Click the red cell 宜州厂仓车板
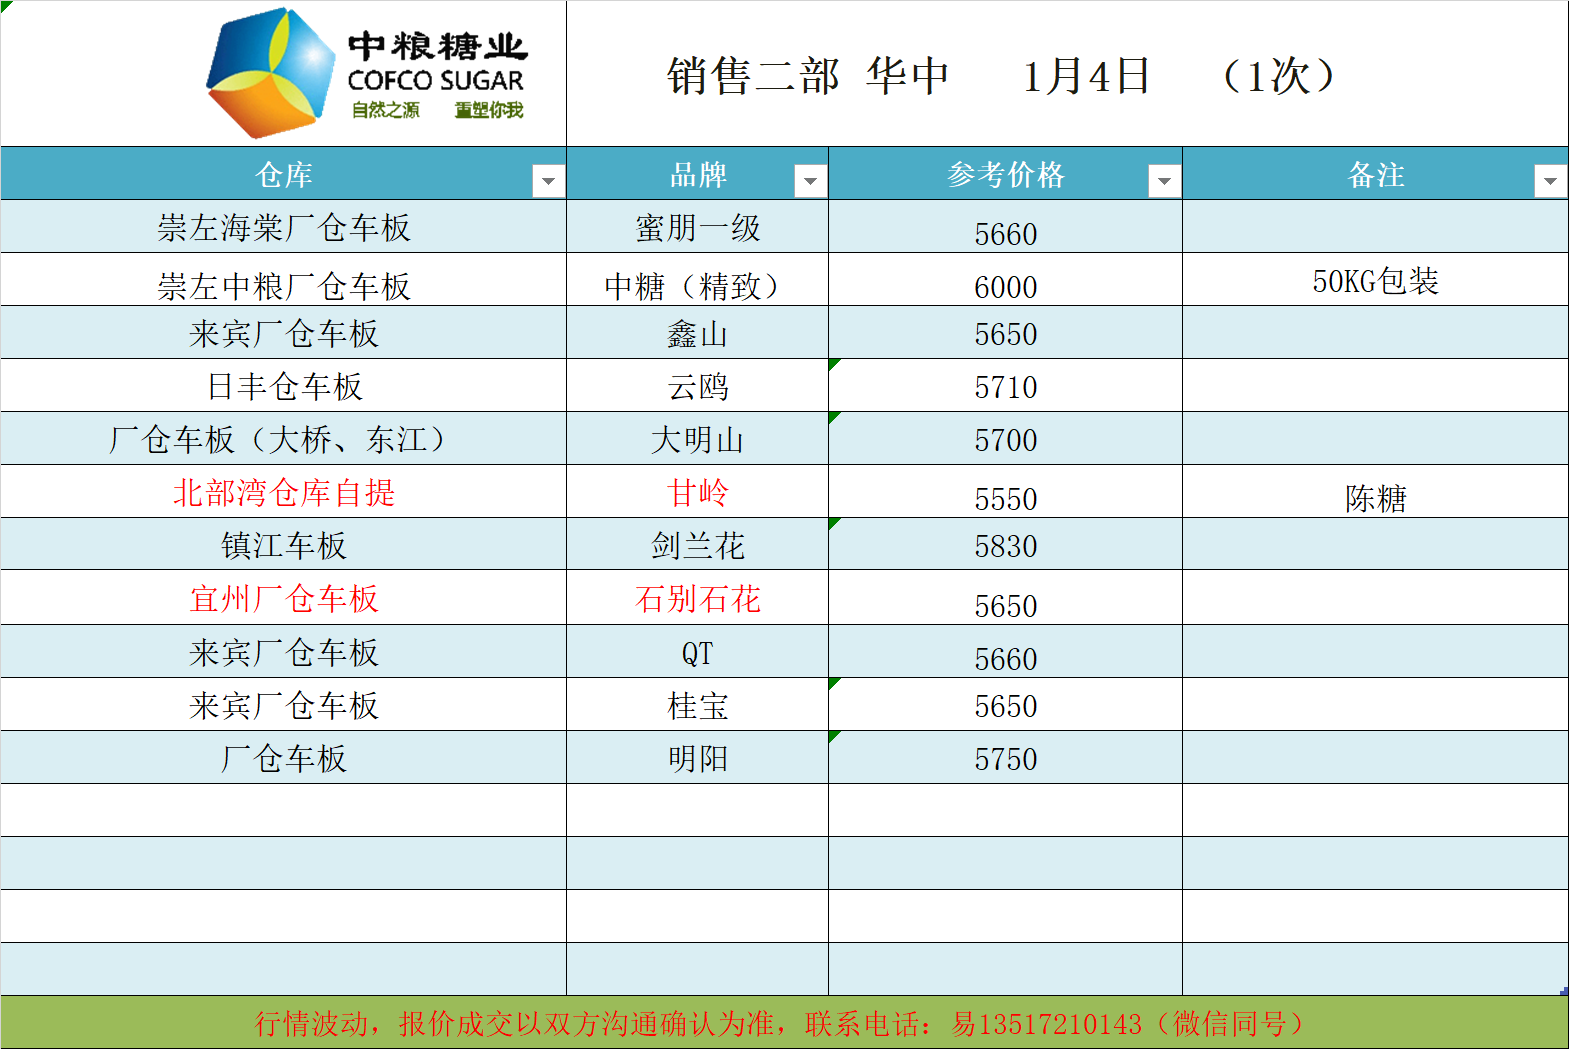This screenshot has height=1049, width=1569. 284,599
